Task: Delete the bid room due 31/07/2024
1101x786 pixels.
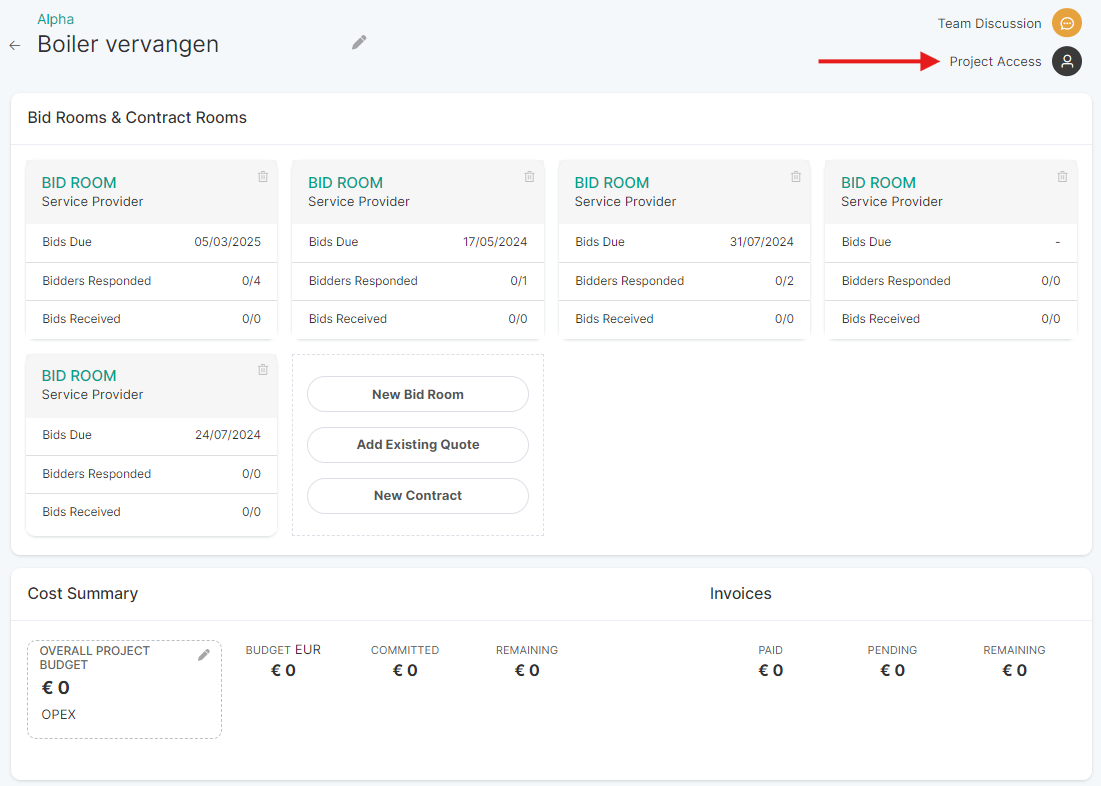Action: [796, 177]
